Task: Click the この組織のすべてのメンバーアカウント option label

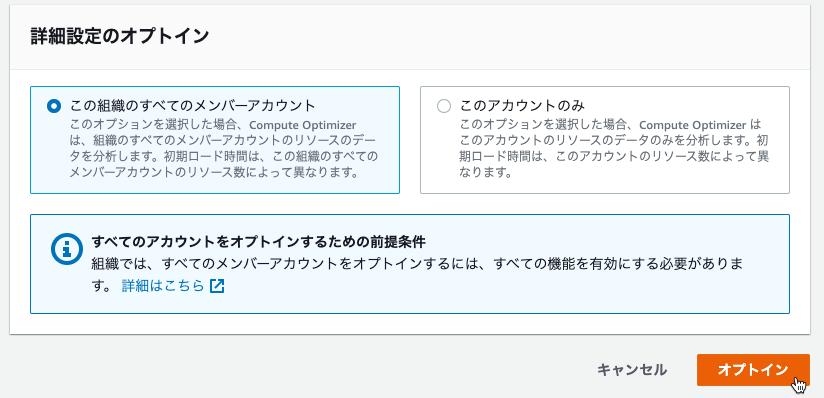Action: click(x=193, y=106)
